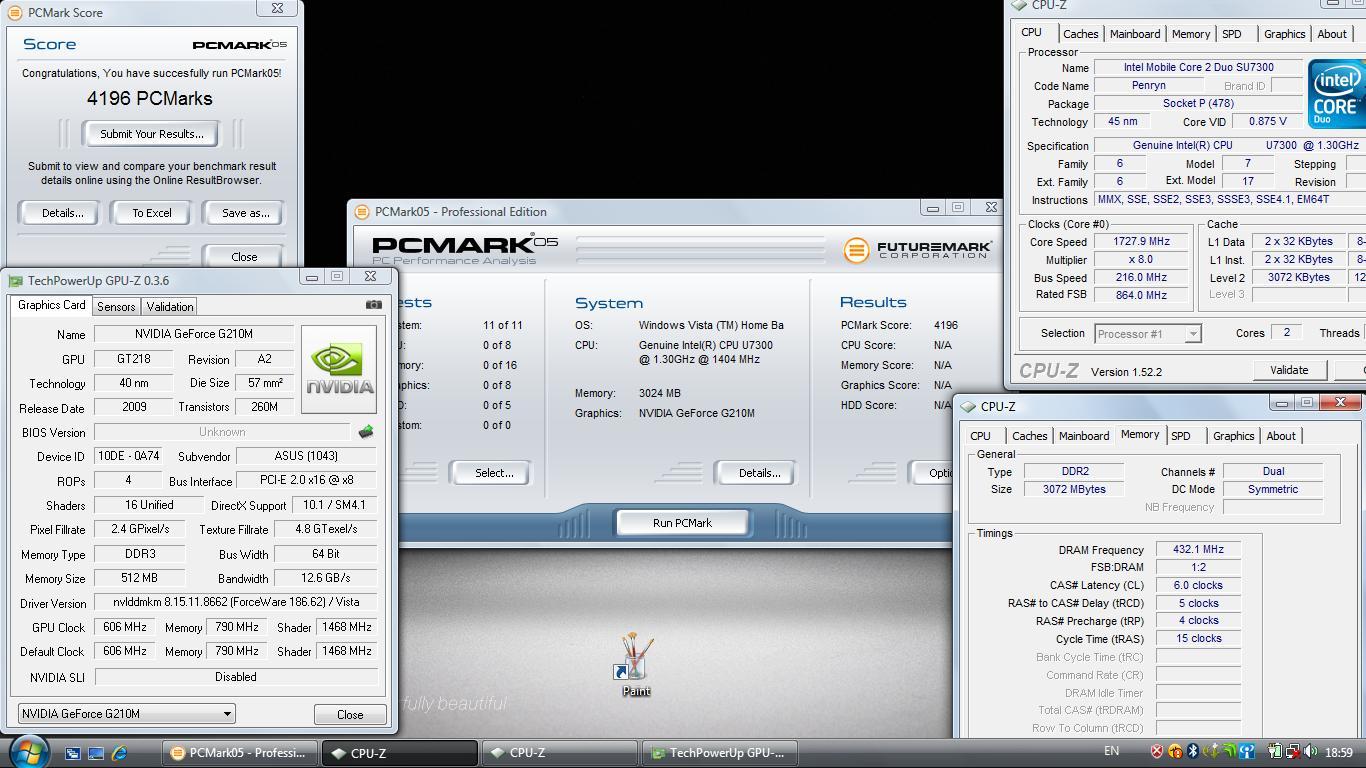Open the NVIDIA GeForce G210M GPU dropdown
This screenshot has width=1366, height=768.
tap(126, 713)
